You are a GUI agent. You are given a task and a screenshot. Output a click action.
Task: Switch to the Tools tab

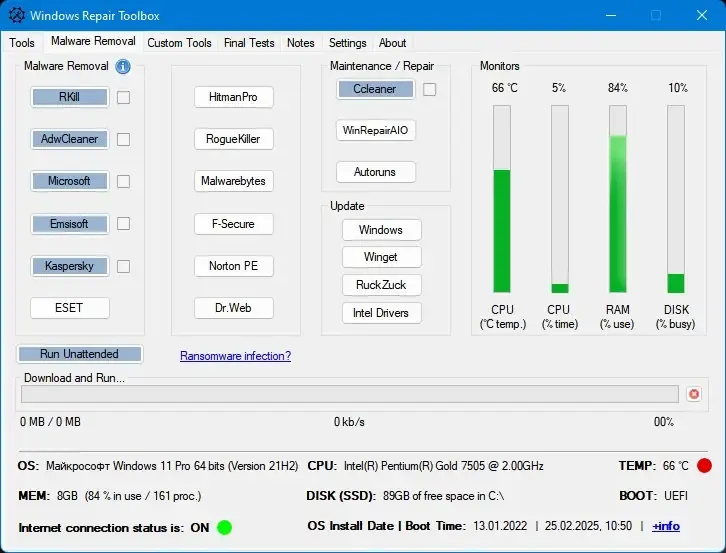(x=22, y=43)
